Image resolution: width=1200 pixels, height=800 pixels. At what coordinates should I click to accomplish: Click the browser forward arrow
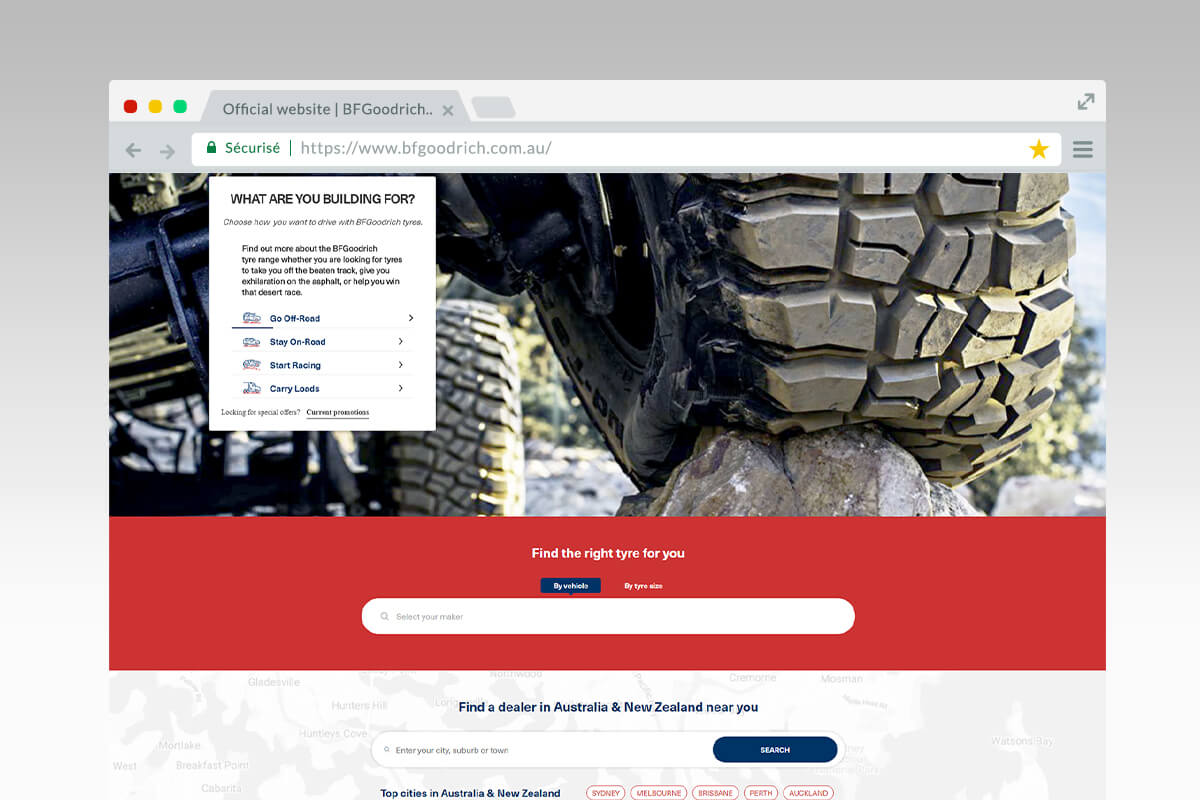(x=167, y=150)
